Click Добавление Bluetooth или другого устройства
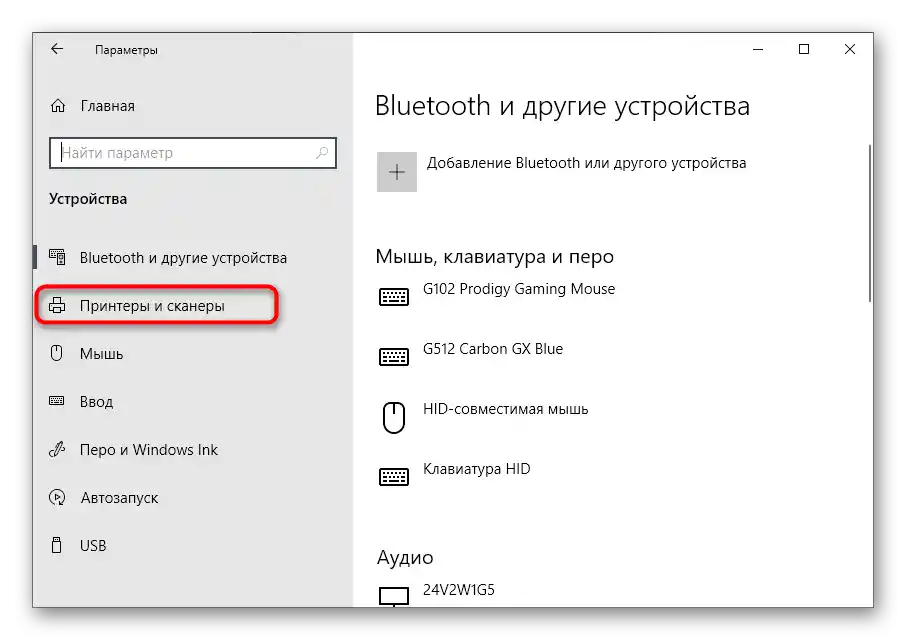The image size is (906, 640). (586, 163)
